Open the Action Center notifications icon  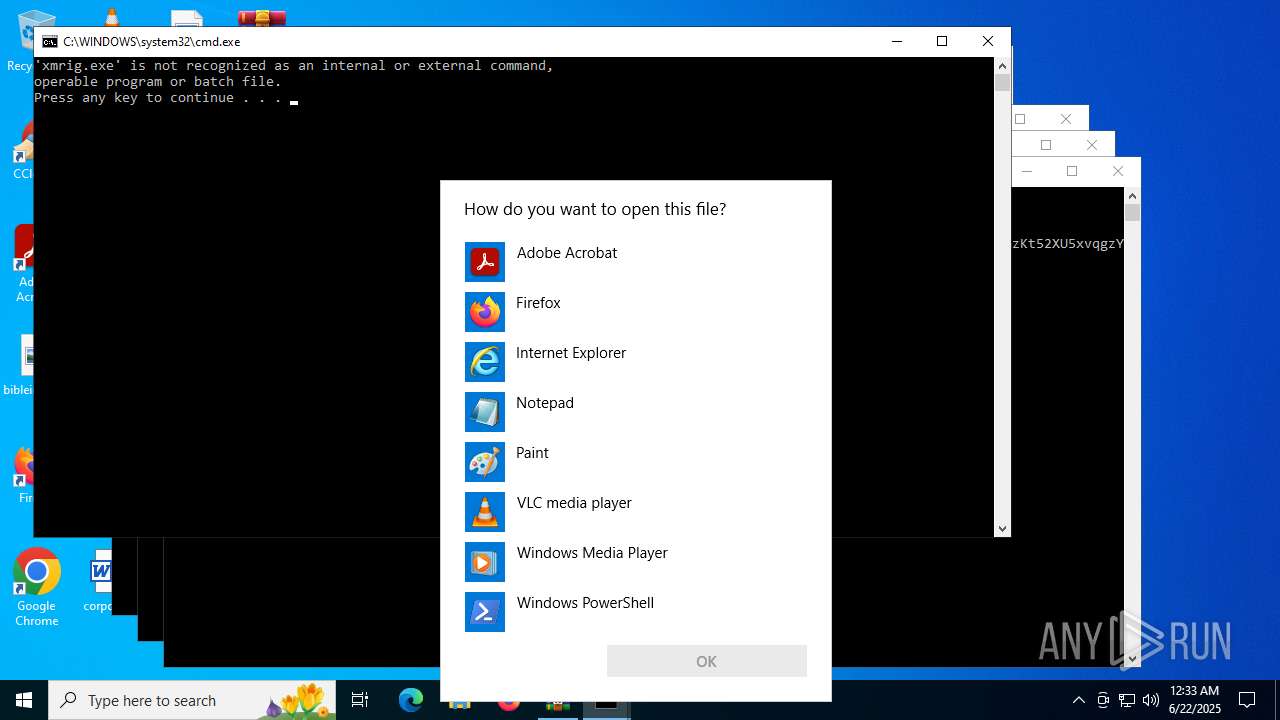[x=1247, y=700]
